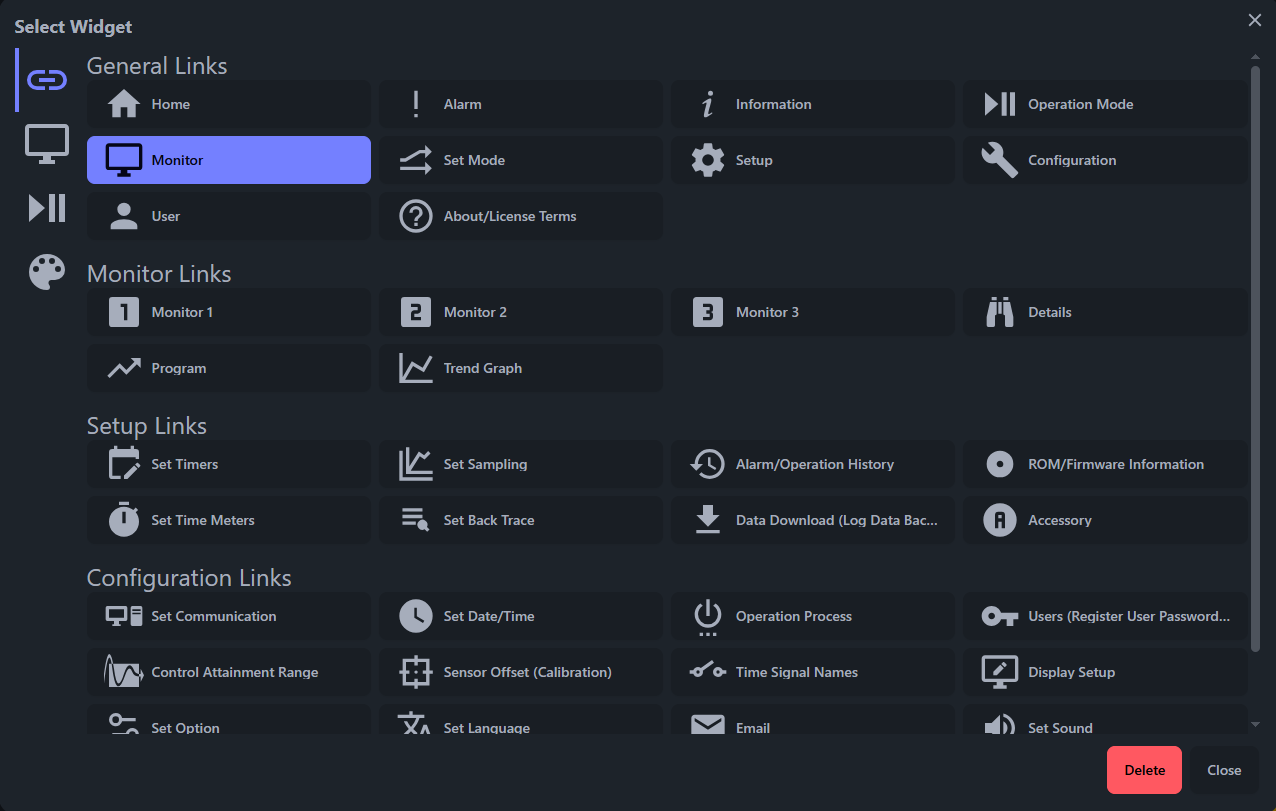
Task: Choose the Details binoculars icon
Action: click(x=1000, y=312)
